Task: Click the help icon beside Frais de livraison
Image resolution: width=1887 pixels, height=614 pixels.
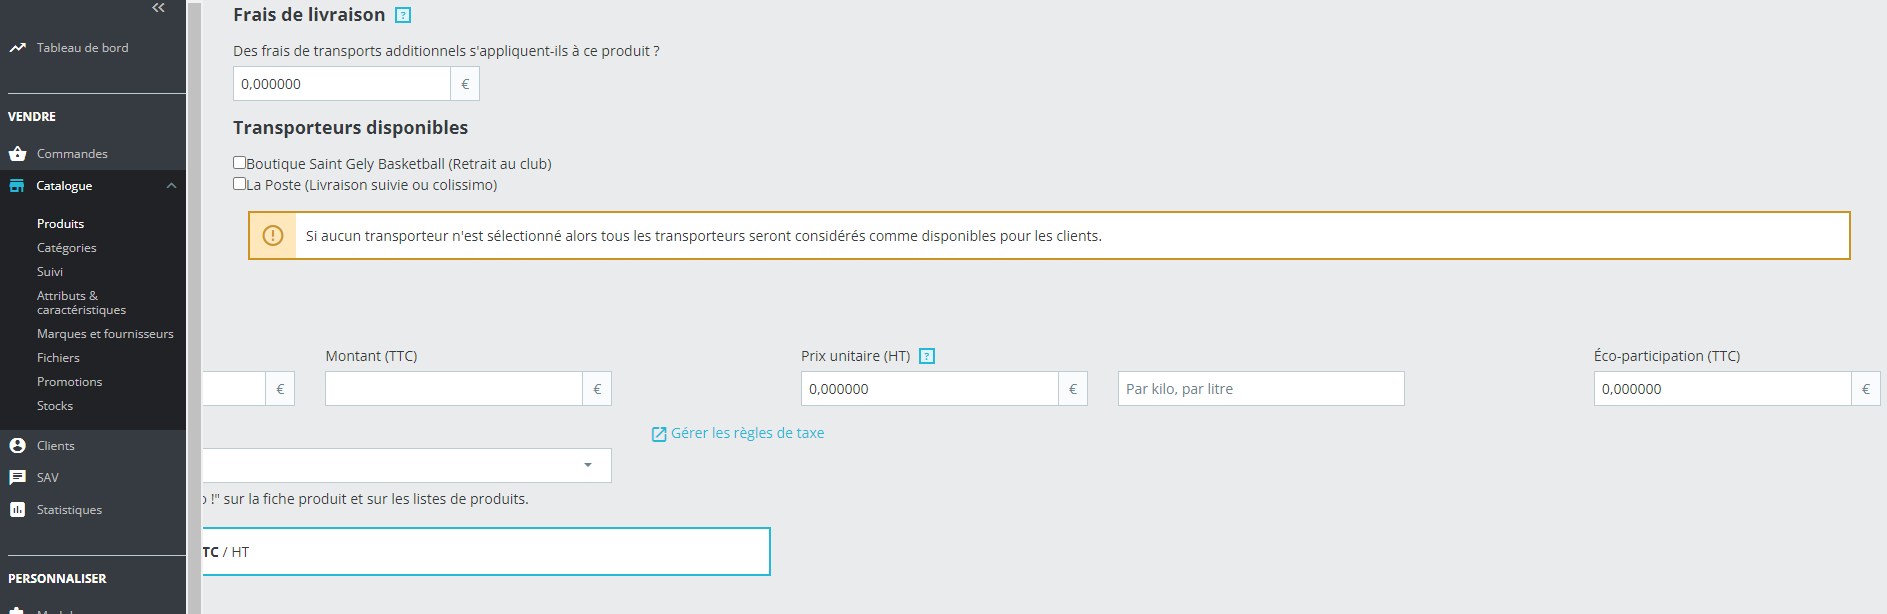Action: pos(403,15)
